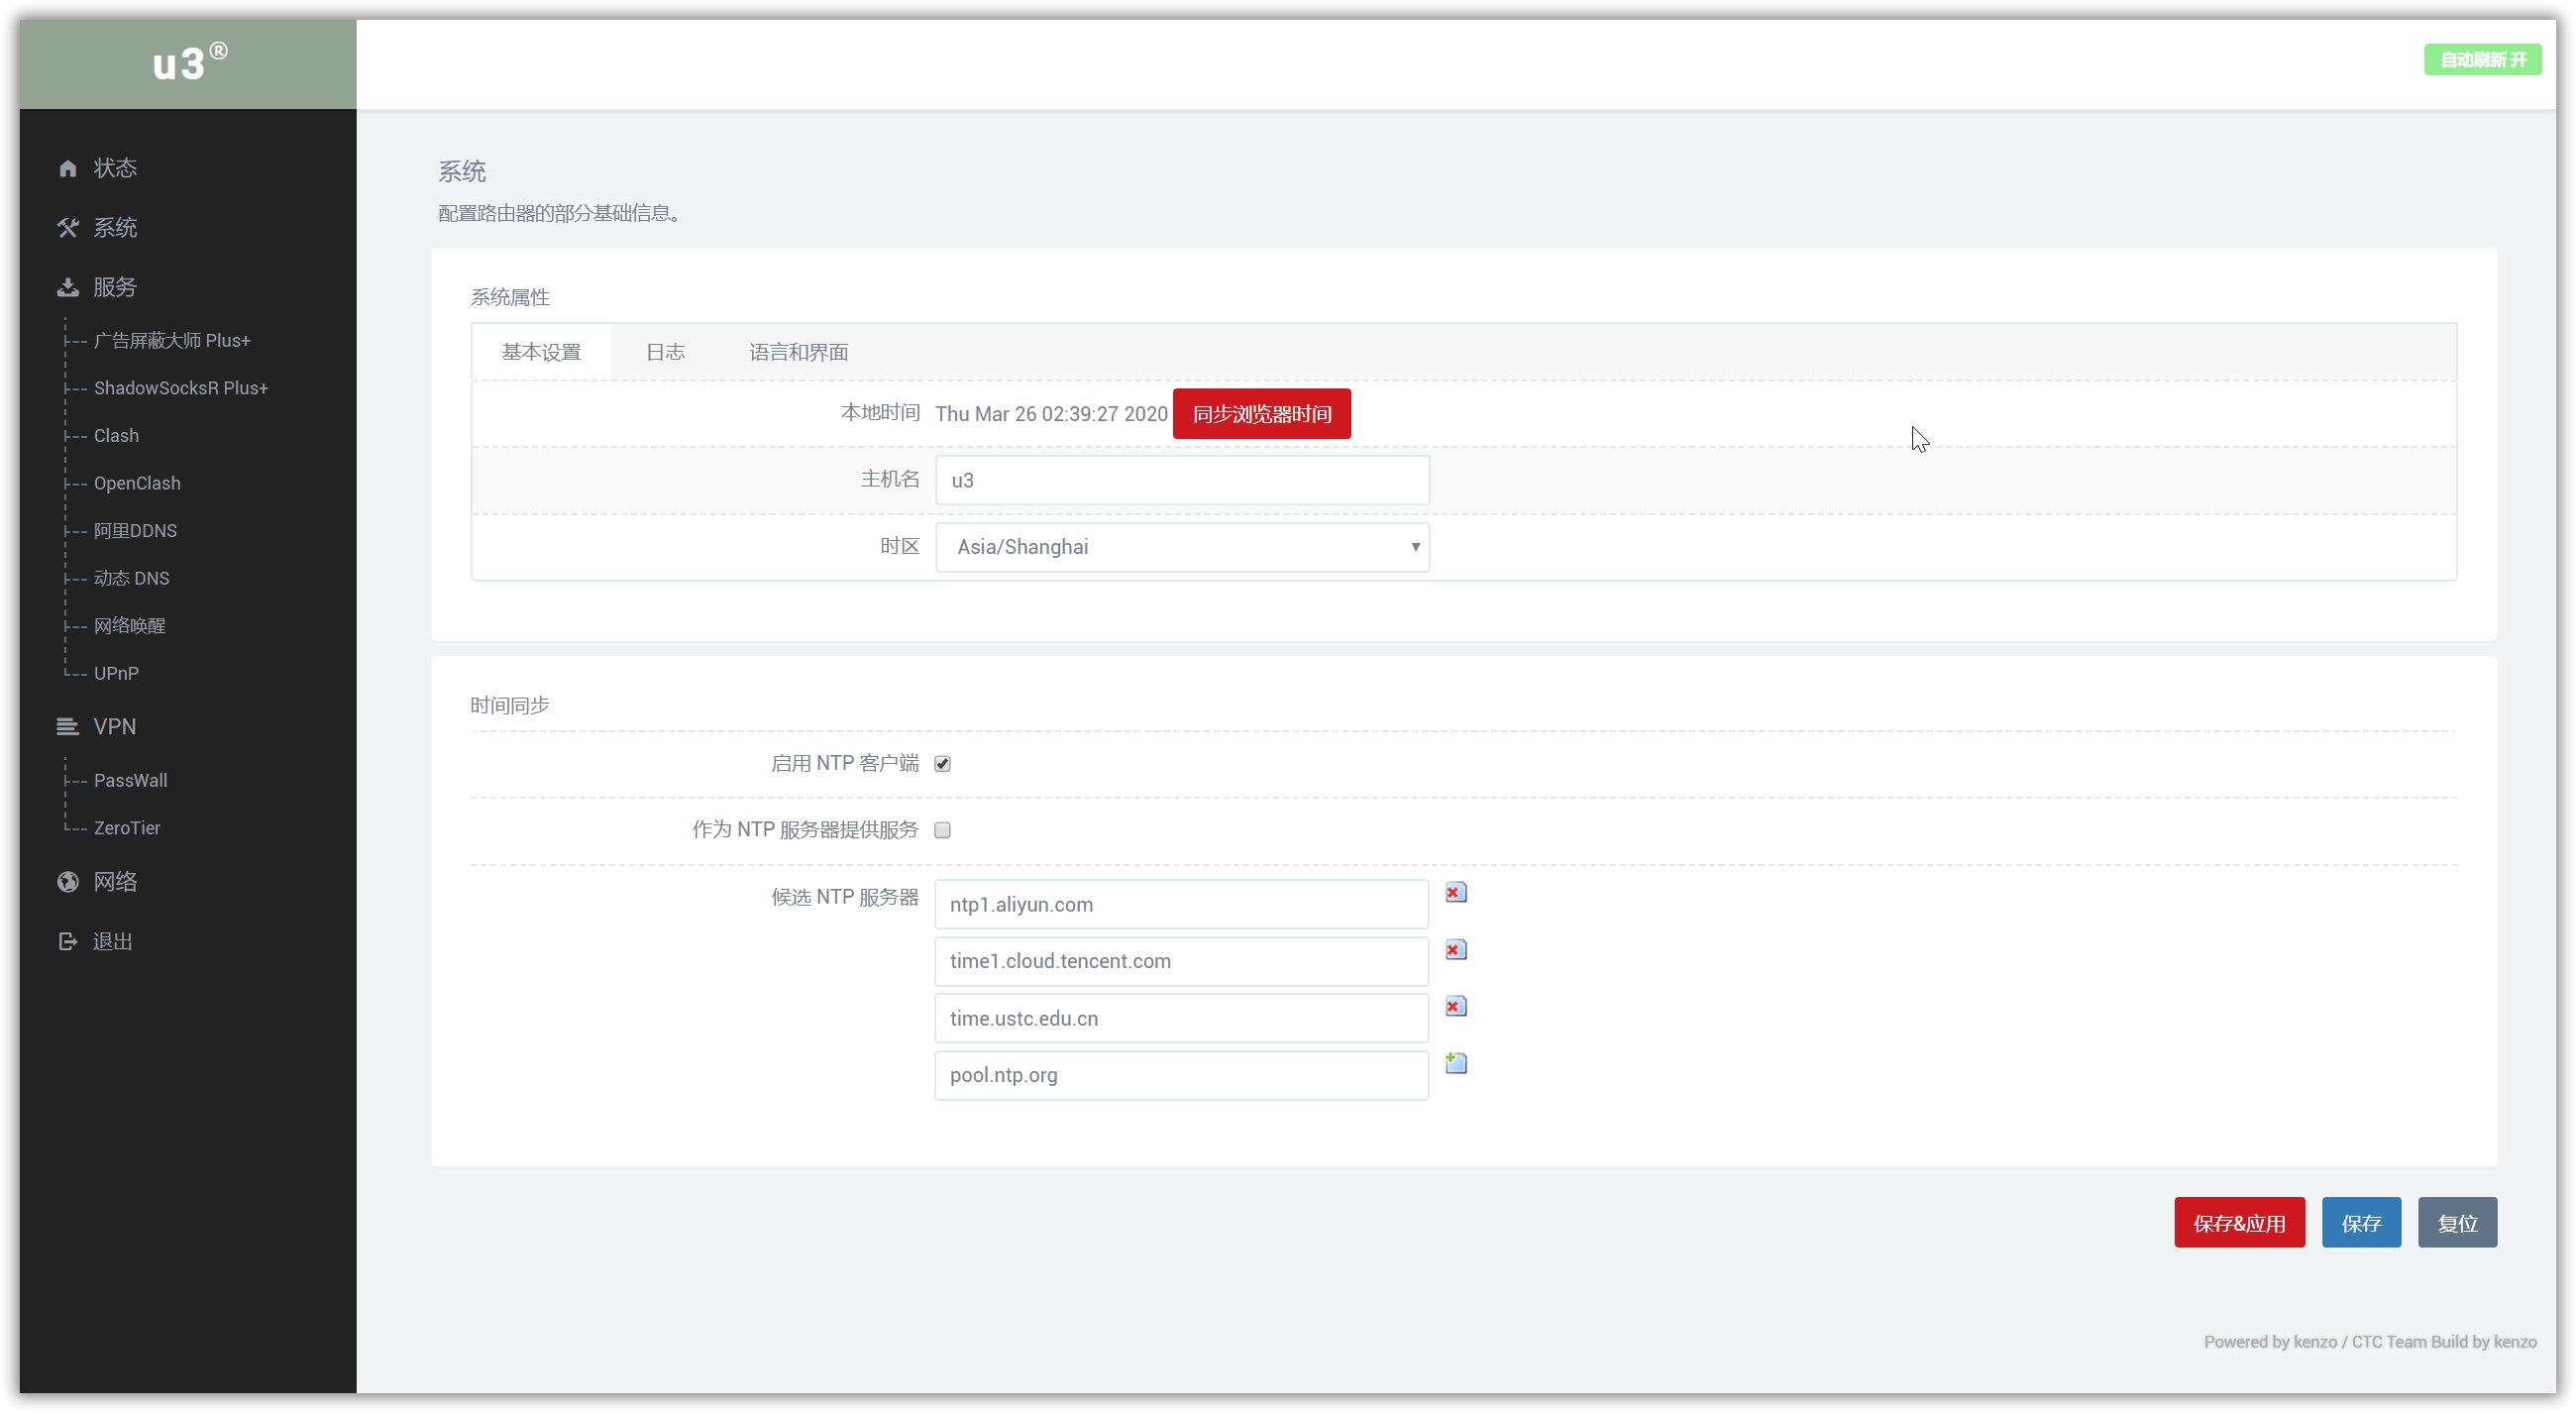
Task: Open the 时区 Asia/Shanghai dropdown
Action: (x=1182, y=547)
